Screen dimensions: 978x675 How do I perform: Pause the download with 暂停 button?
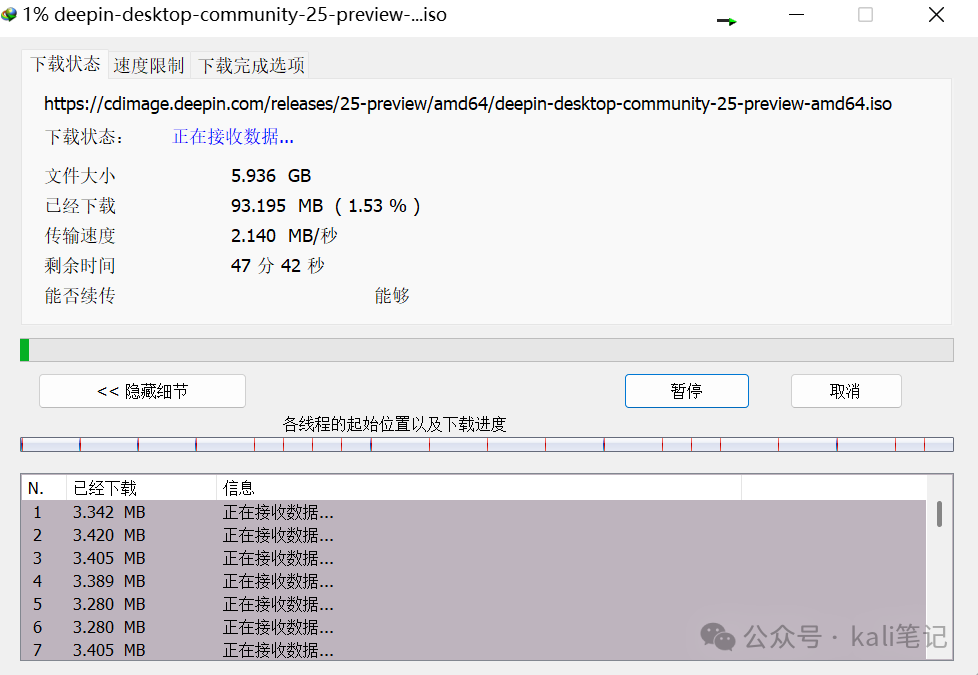pyautogui.click(x=686, y=390)
